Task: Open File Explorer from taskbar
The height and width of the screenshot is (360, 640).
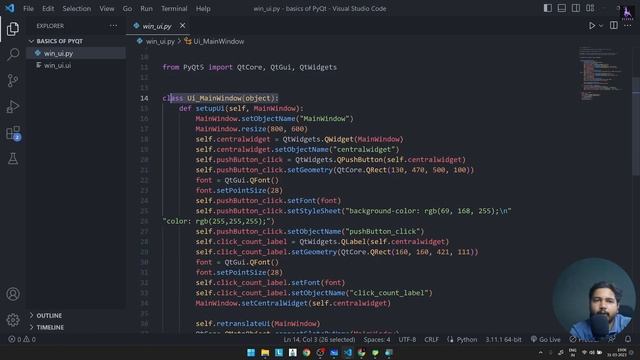Action: [265, 353]
